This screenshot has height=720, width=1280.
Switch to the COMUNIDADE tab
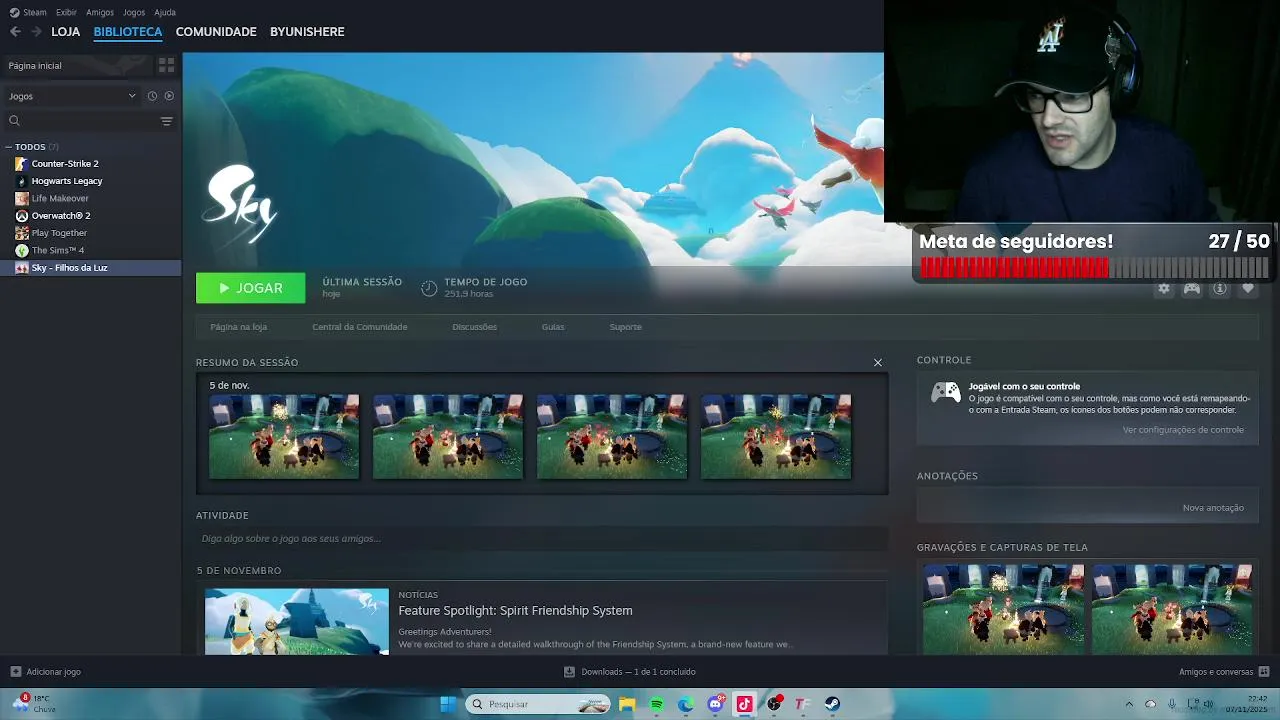pos(216,32)
